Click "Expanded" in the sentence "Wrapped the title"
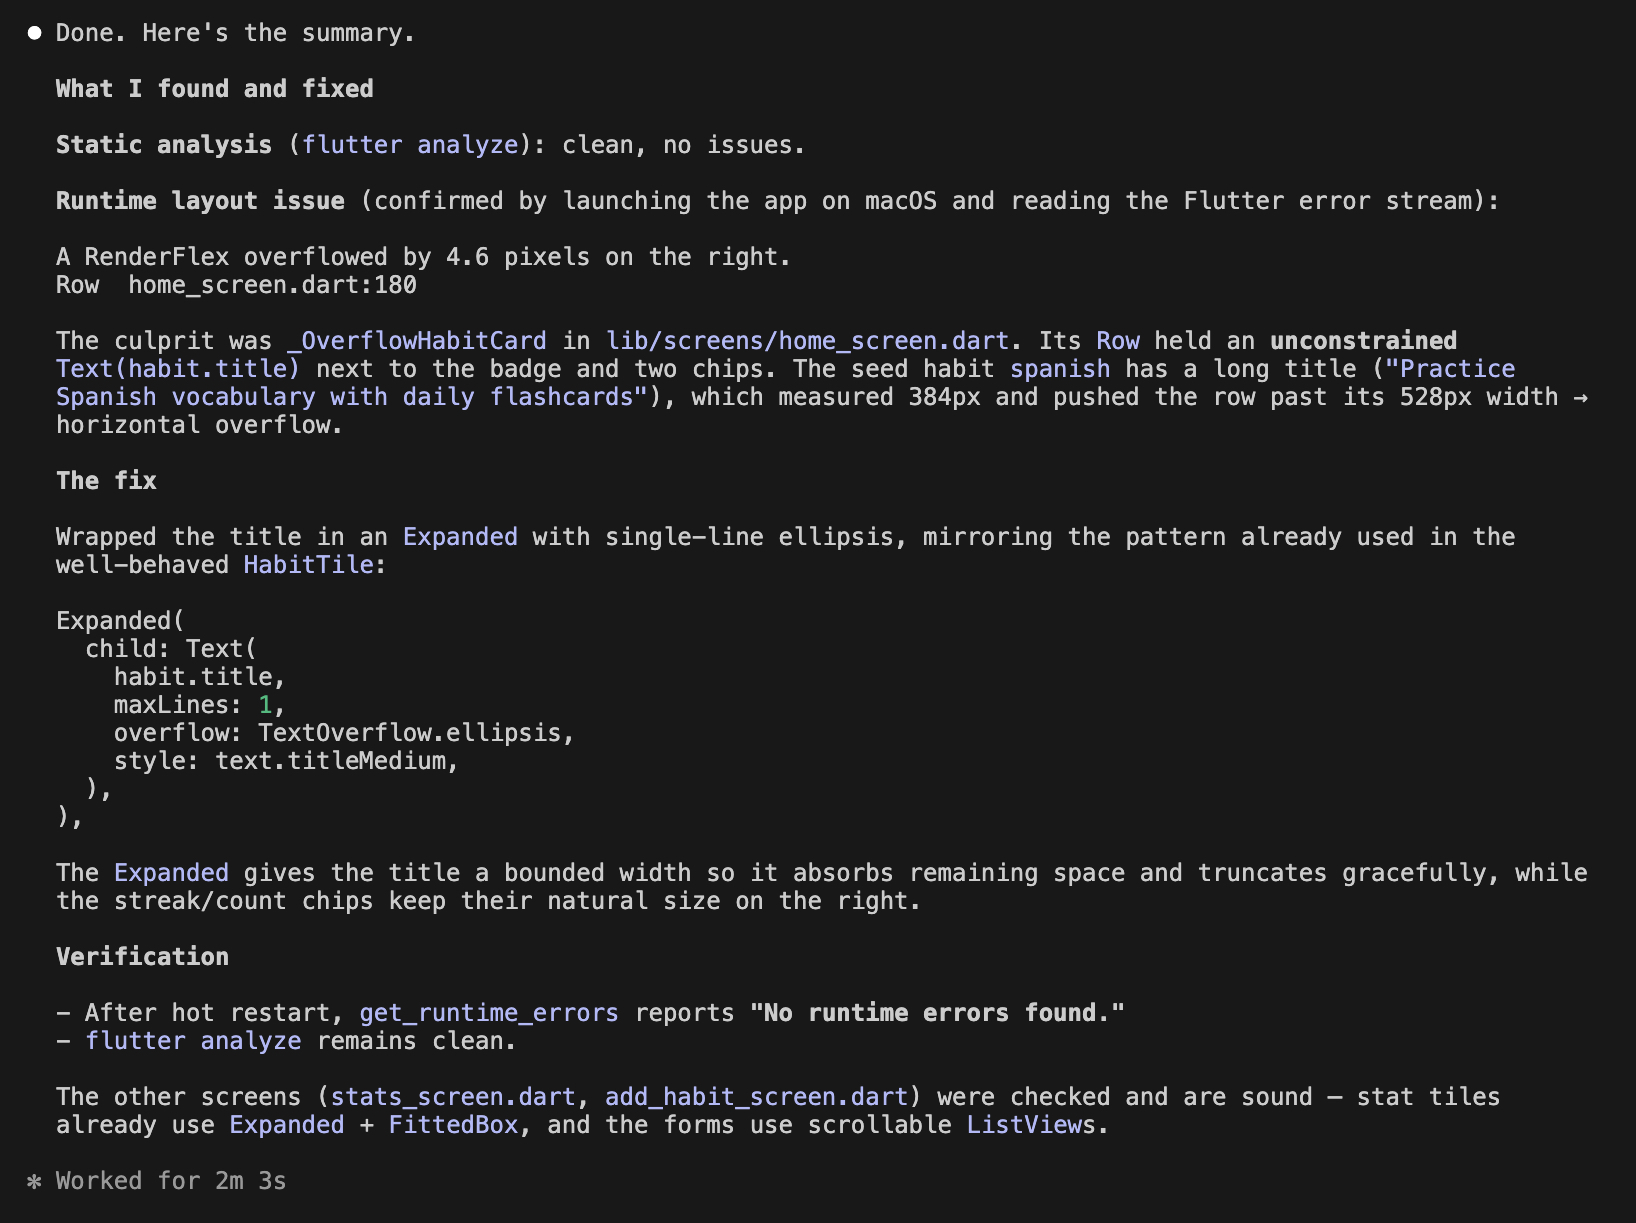The image size is (1636, 1223). coord(460,537)
